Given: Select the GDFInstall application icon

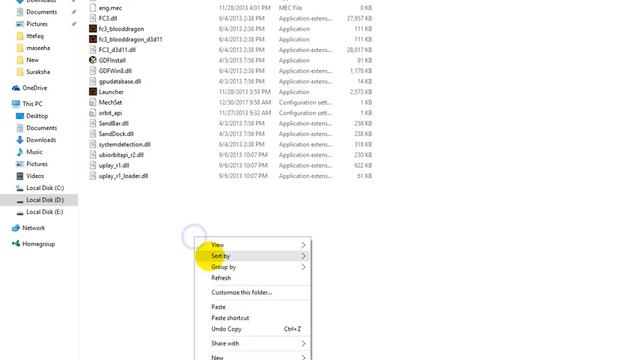Looking at the screenshot, I should coord(93,60).
